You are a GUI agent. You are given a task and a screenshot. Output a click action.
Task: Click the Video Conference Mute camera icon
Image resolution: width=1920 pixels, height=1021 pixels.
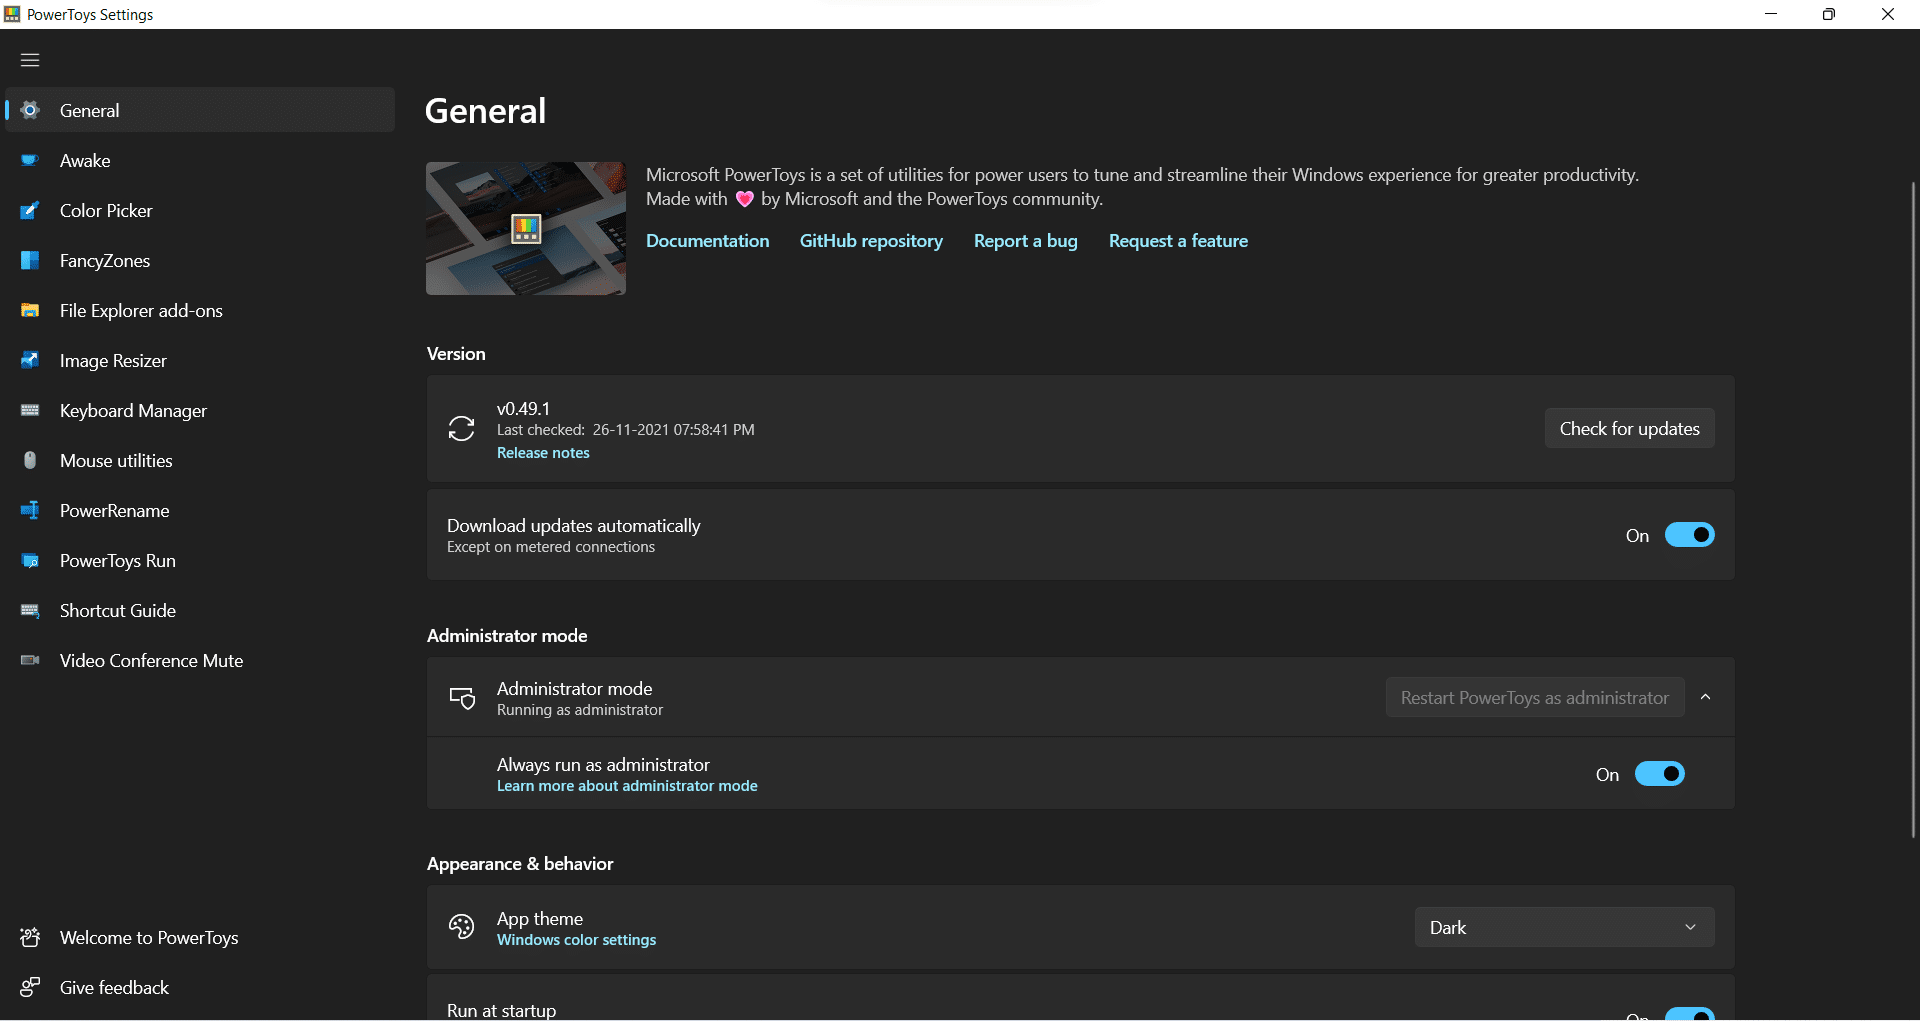tap(30, 661)
